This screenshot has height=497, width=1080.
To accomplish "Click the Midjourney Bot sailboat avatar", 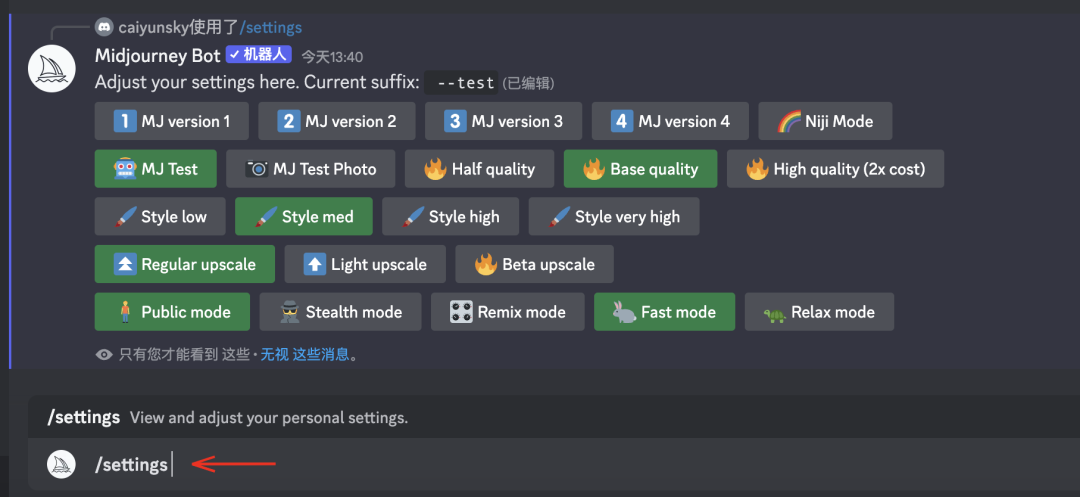I will [x=53, y=69].
